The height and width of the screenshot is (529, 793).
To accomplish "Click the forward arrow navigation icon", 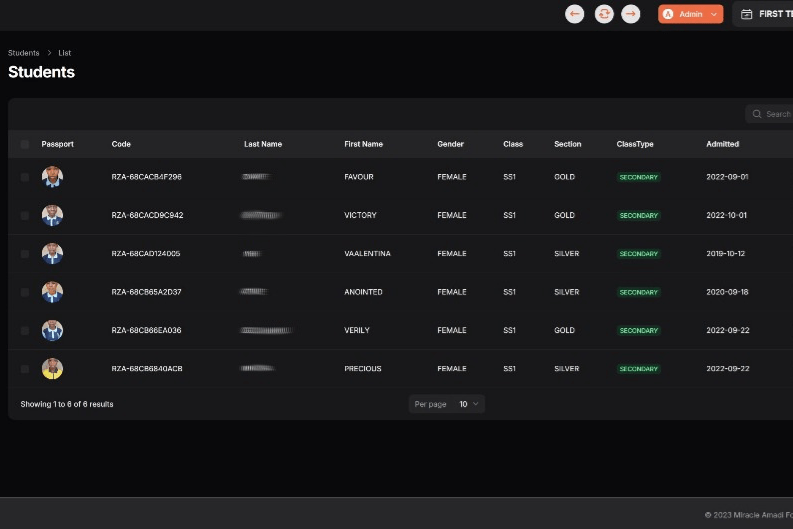I will pos(631,14).
